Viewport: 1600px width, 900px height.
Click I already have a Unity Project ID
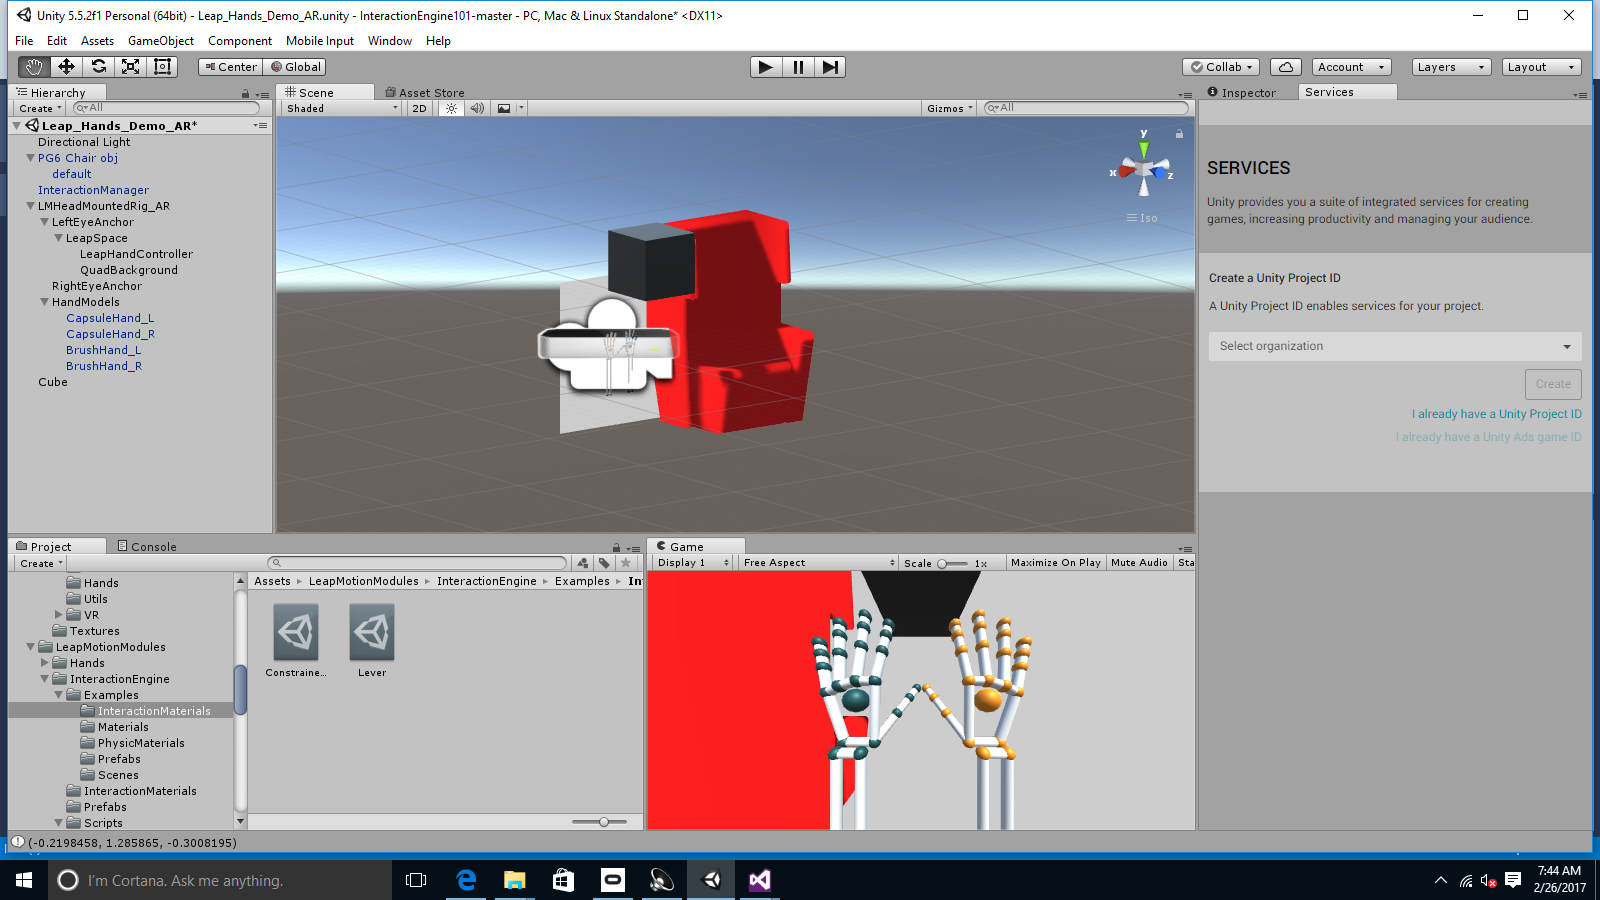[1497, 414]
